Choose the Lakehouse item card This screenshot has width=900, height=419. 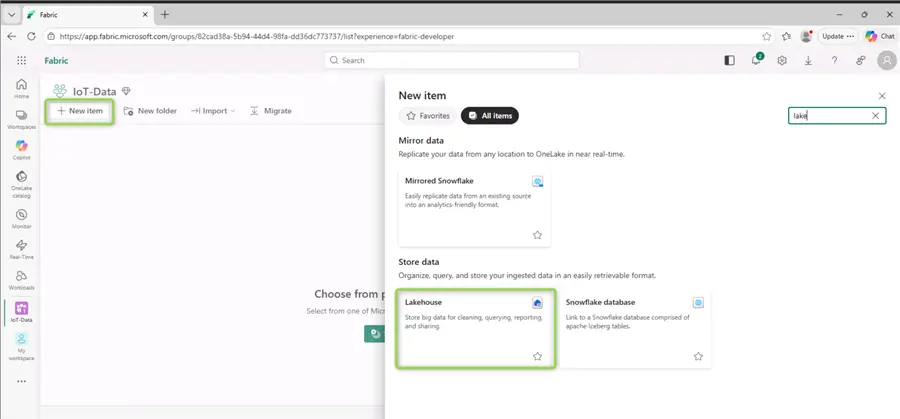coord(475,329)
